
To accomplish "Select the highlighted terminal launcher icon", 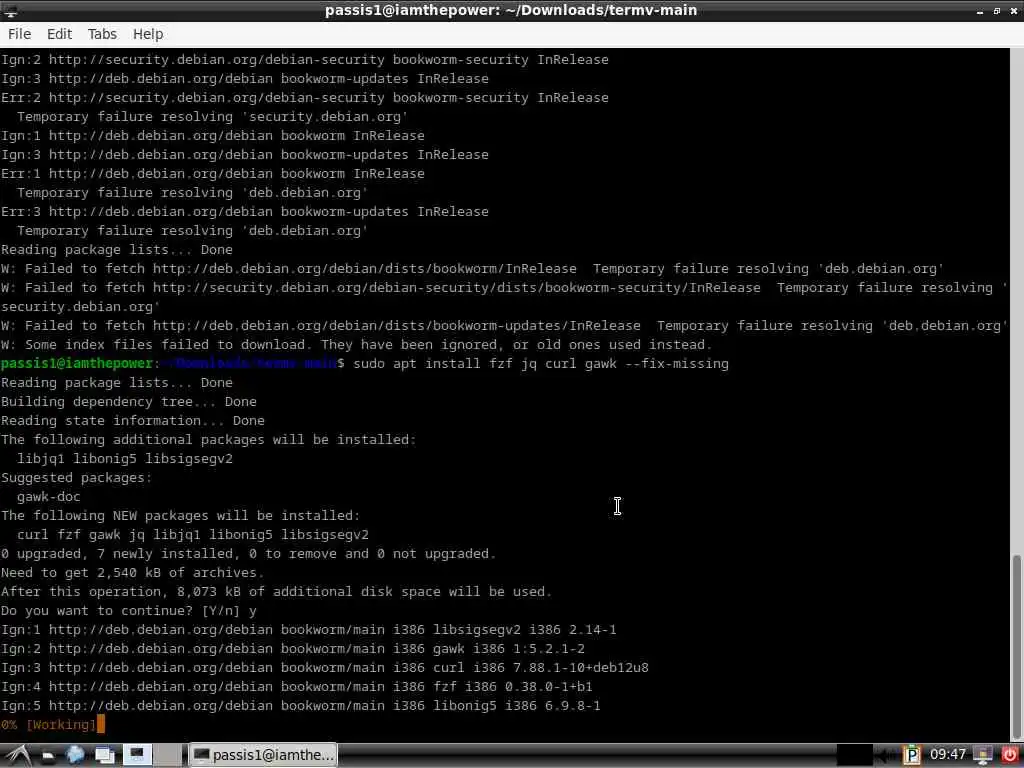I will coord(137,756).
